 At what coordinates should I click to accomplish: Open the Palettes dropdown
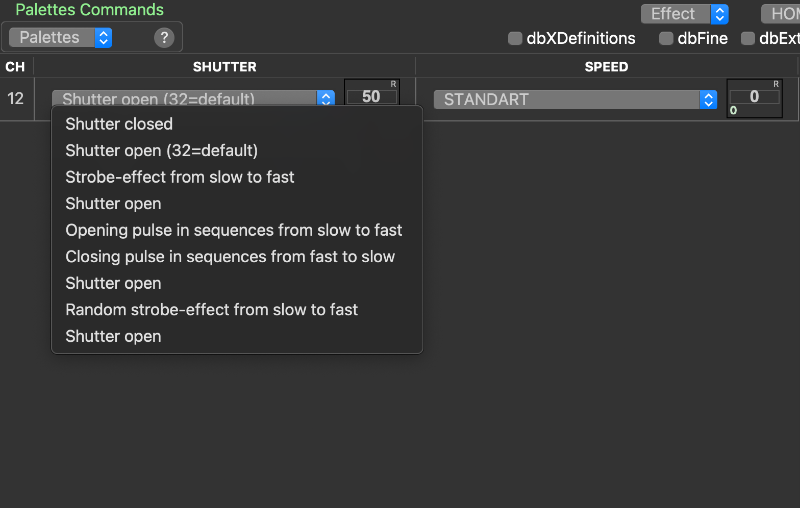(60, 38)
